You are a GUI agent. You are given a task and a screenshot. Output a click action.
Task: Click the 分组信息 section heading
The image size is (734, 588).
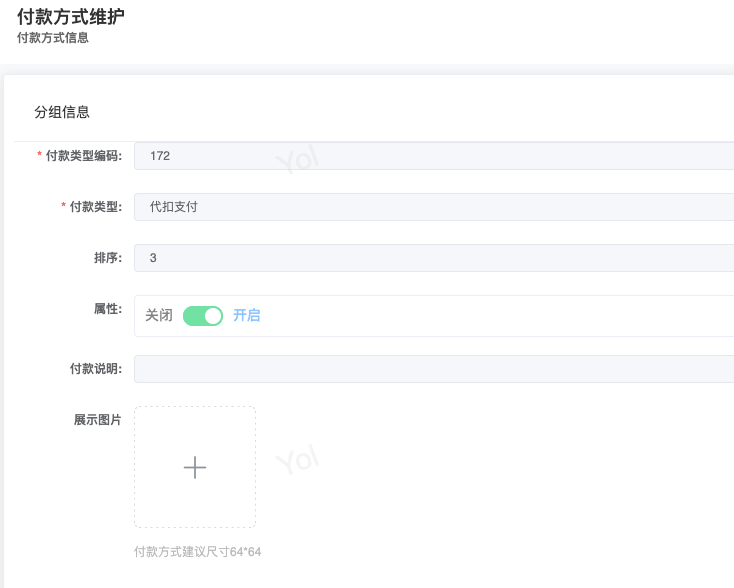click(62, 113)
